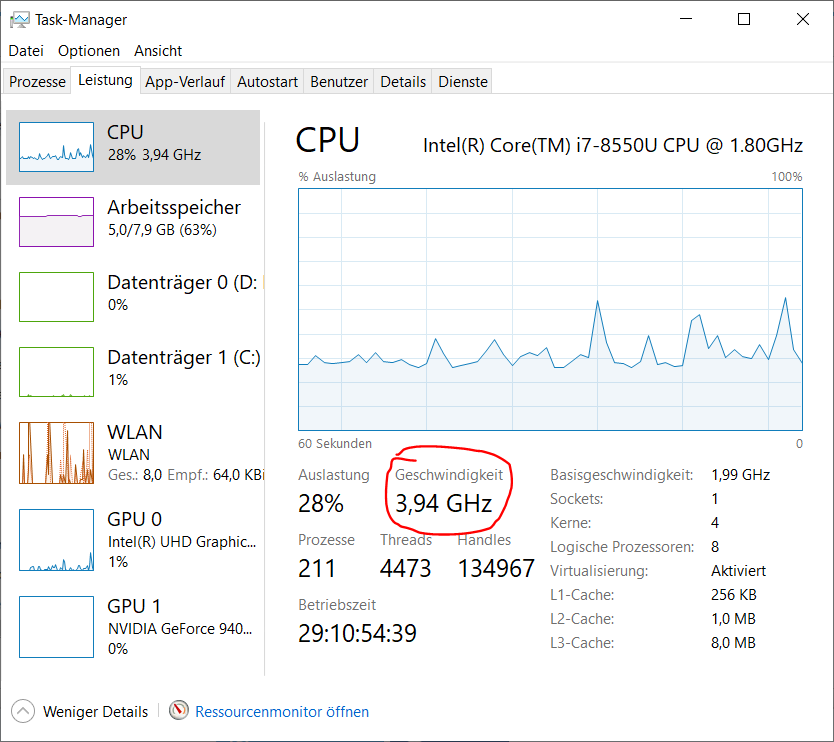
Task: Click the Geschwindigkeit 3,94 GHz value
Action: coord(444,503)
